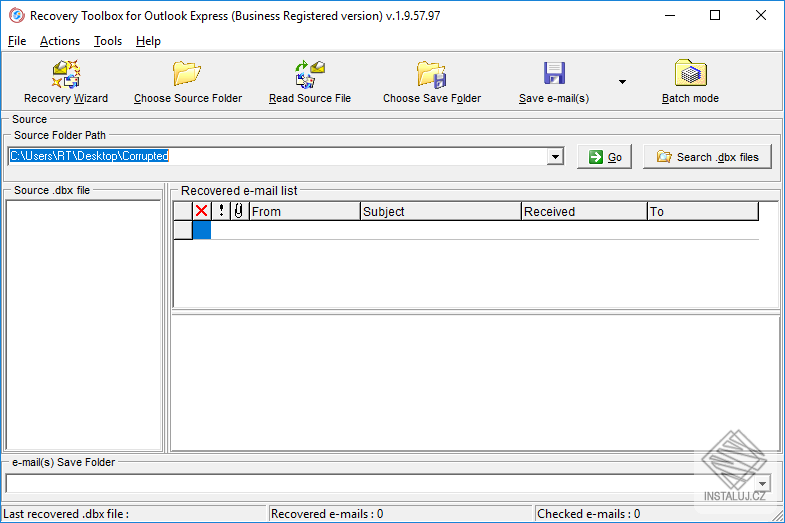Click the application icon in title bar

pyautogui.click(x=17, y=16)
